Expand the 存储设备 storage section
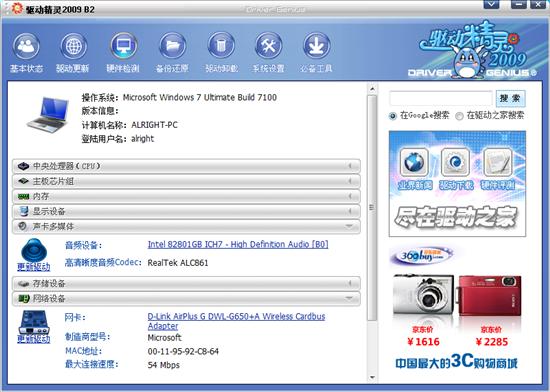550x392 pixels. click(186, 283)
